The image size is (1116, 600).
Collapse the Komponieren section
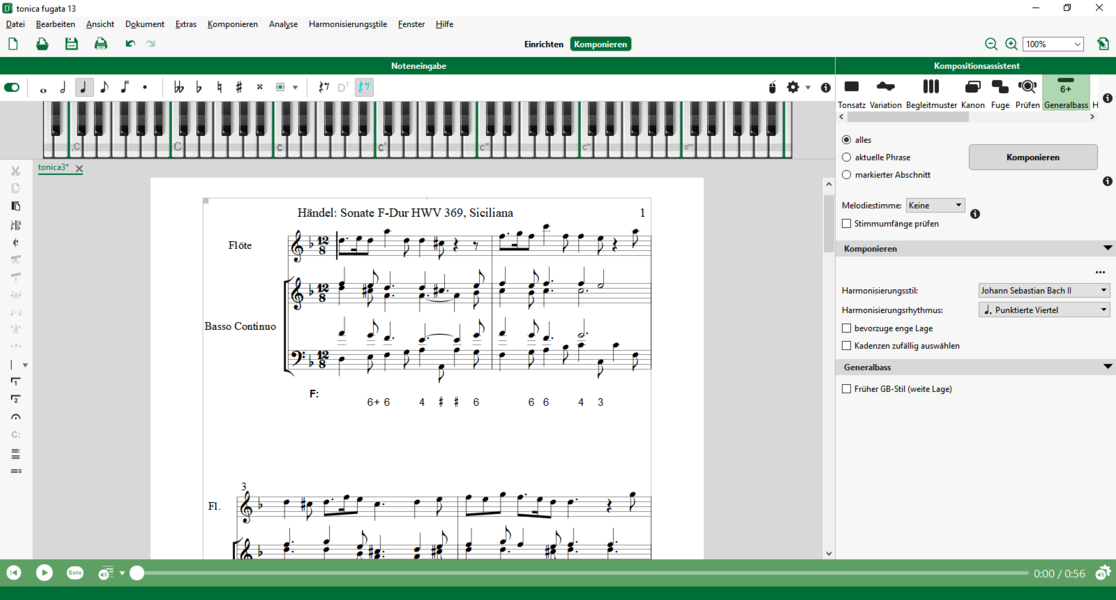click(1107, 248)
